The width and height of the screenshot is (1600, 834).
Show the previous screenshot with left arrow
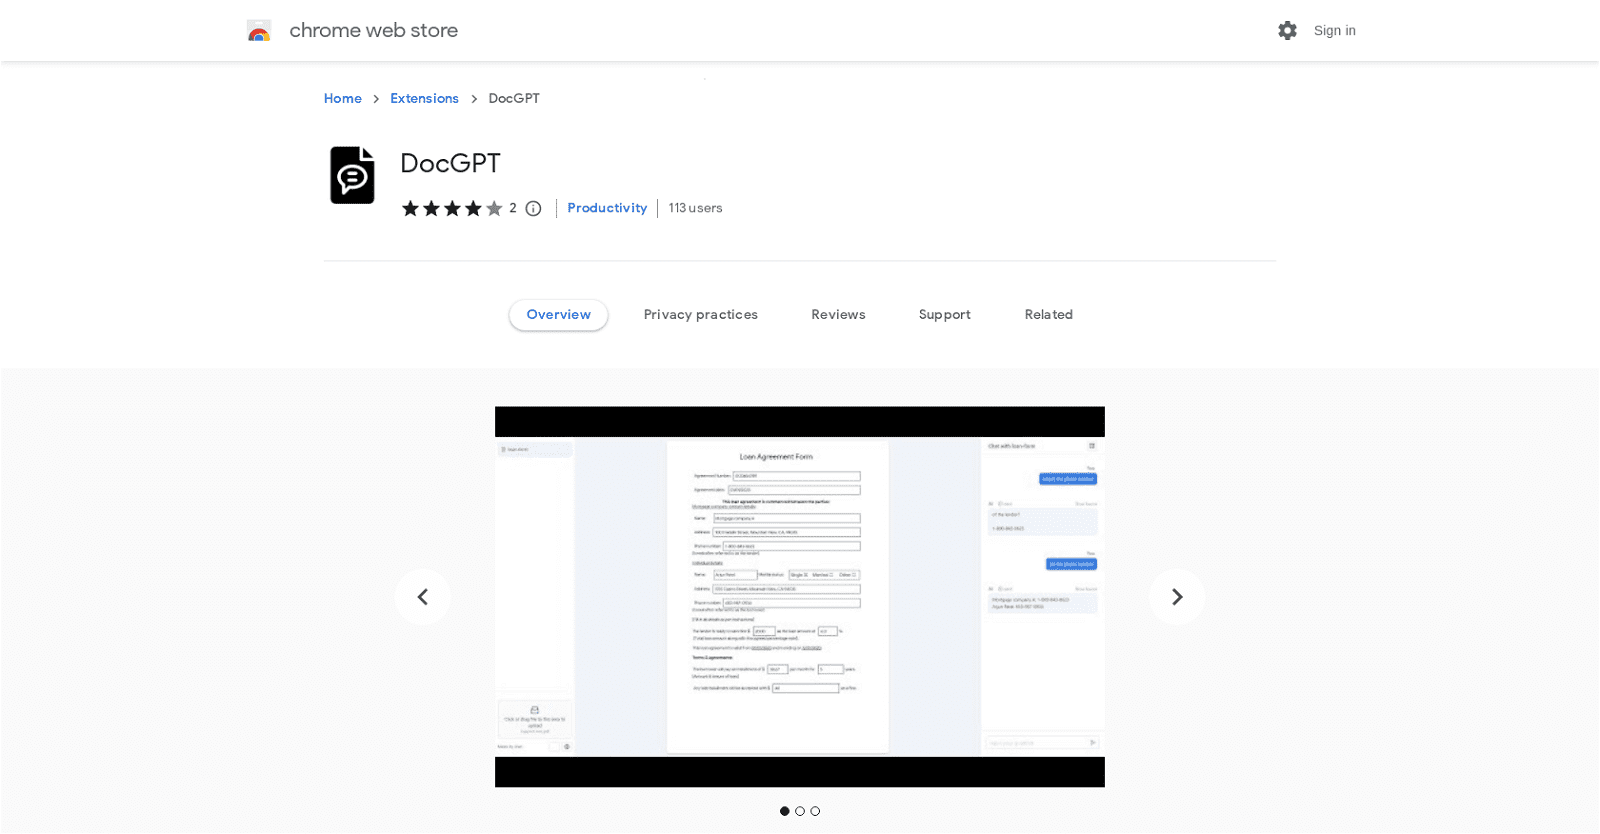click(423, 597)
